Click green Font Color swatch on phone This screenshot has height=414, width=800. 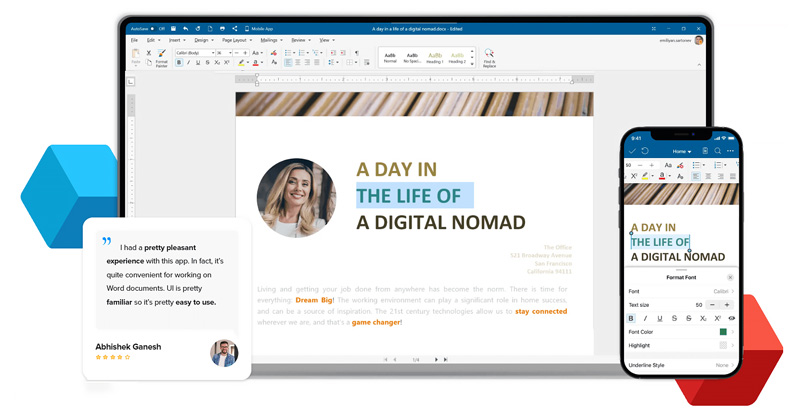pyautogui.click(x=723, y=332)
